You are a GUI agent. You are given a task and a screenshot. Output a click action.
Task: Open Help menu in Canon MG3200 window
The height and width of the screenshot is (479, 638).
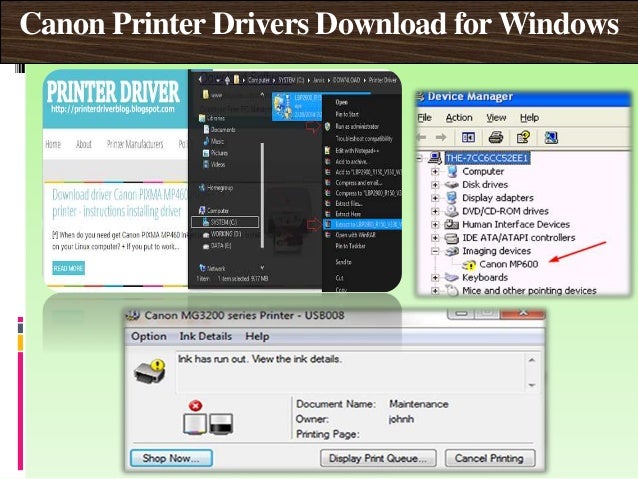click(257, 337)
